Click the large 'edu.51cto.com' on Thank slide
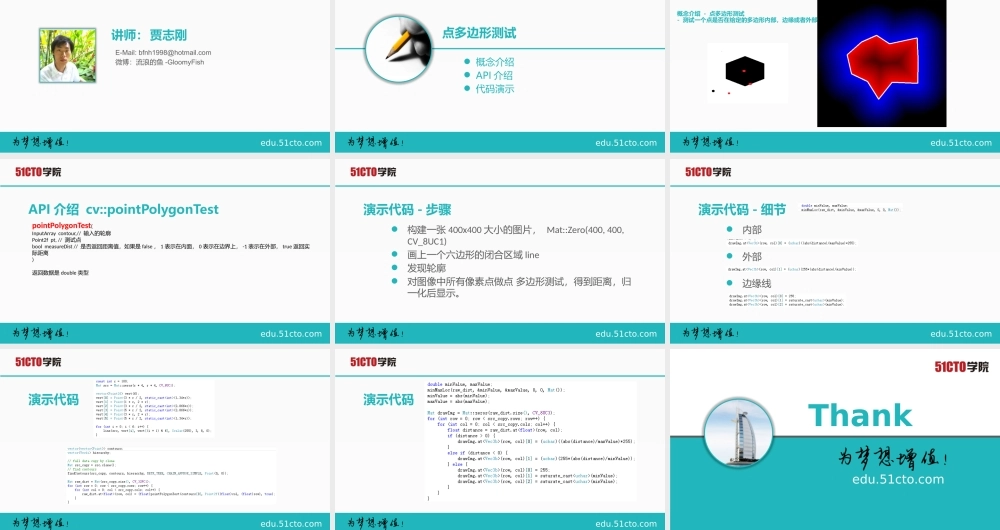This screenshot has height=530, width=1000. 898,480
